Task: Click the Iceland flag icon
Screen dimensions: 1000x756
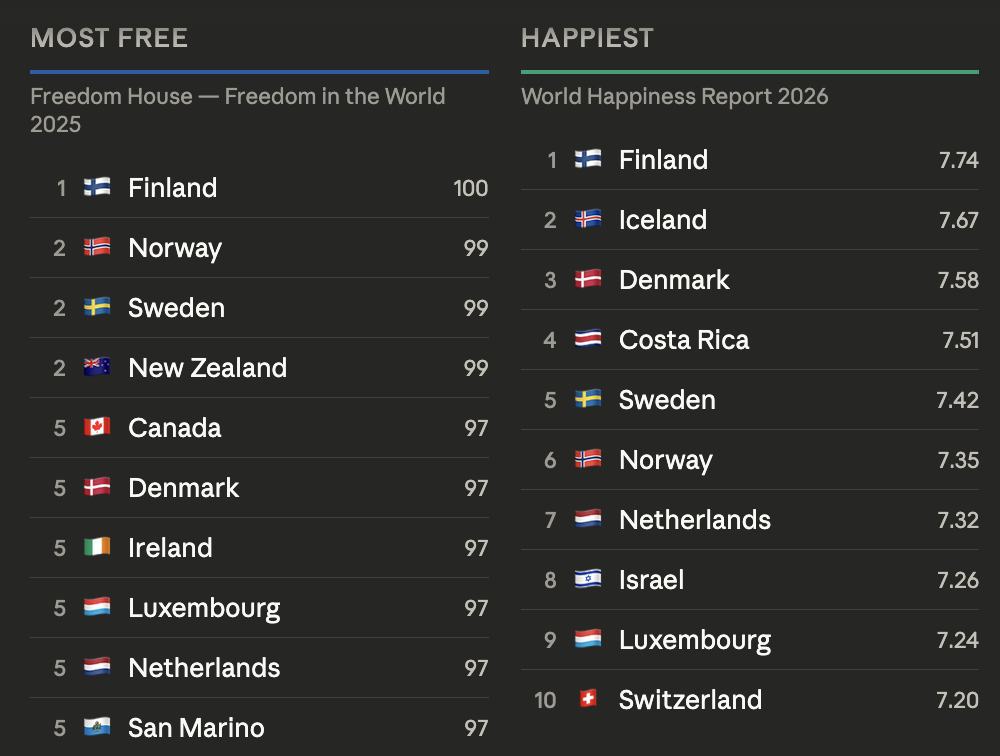Action: 588,219
